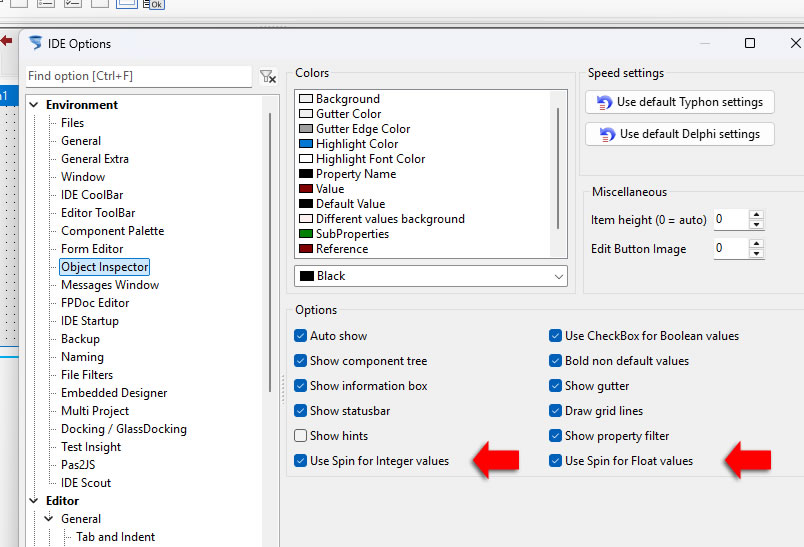Click the Gutter Edge Color swatch
The image size is (804, 547).
pos(306,129)
